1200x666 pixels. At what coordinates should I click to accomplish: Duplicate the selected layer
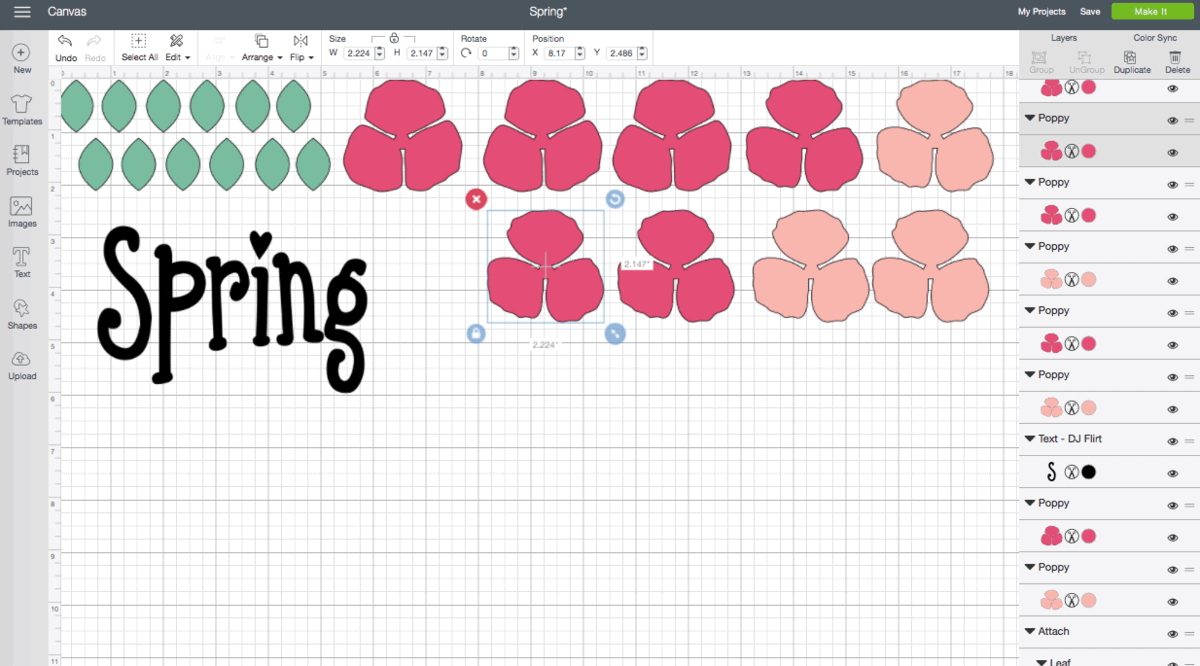(x=1132, y=63)
